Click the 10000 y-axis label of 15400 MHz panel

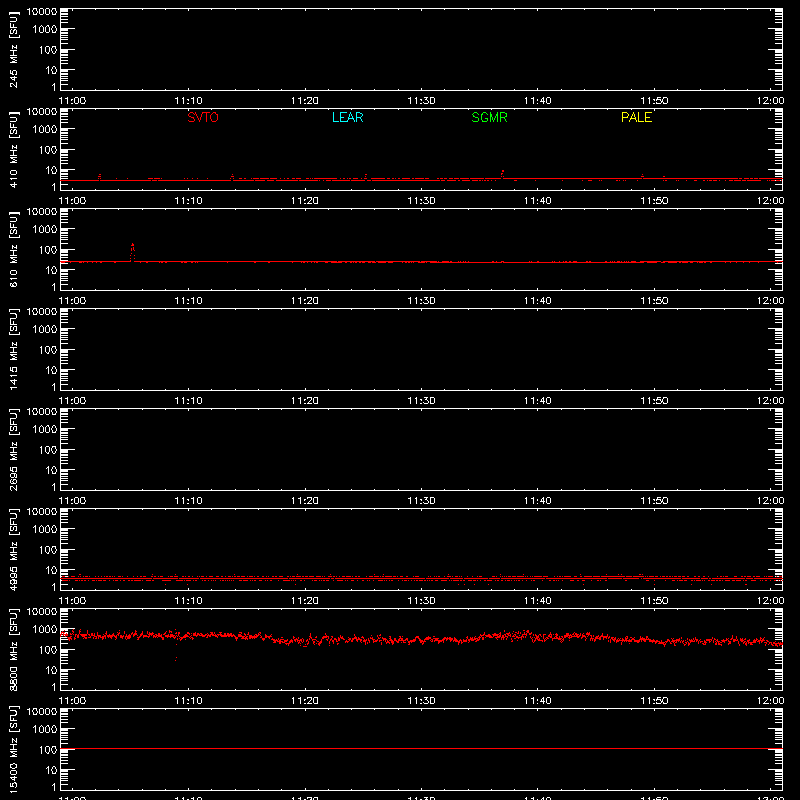(x=42, y=712)
